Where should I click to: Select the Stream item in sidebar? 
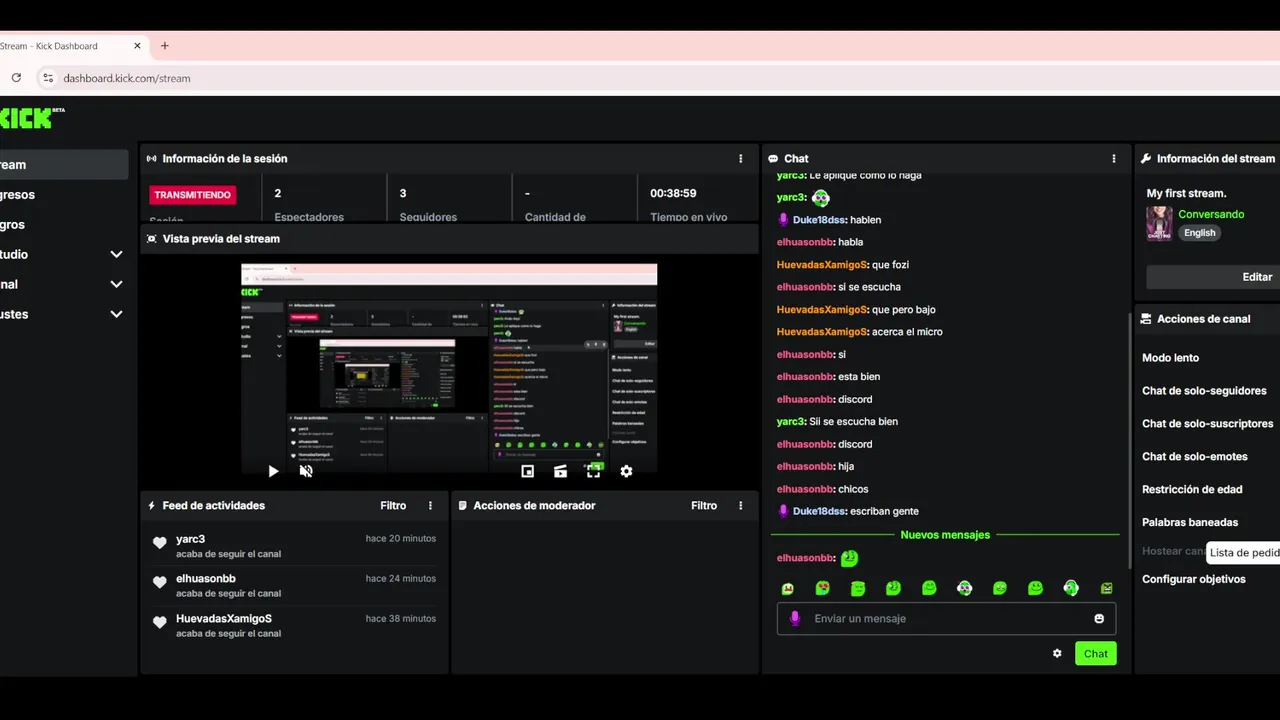[64, 165]
